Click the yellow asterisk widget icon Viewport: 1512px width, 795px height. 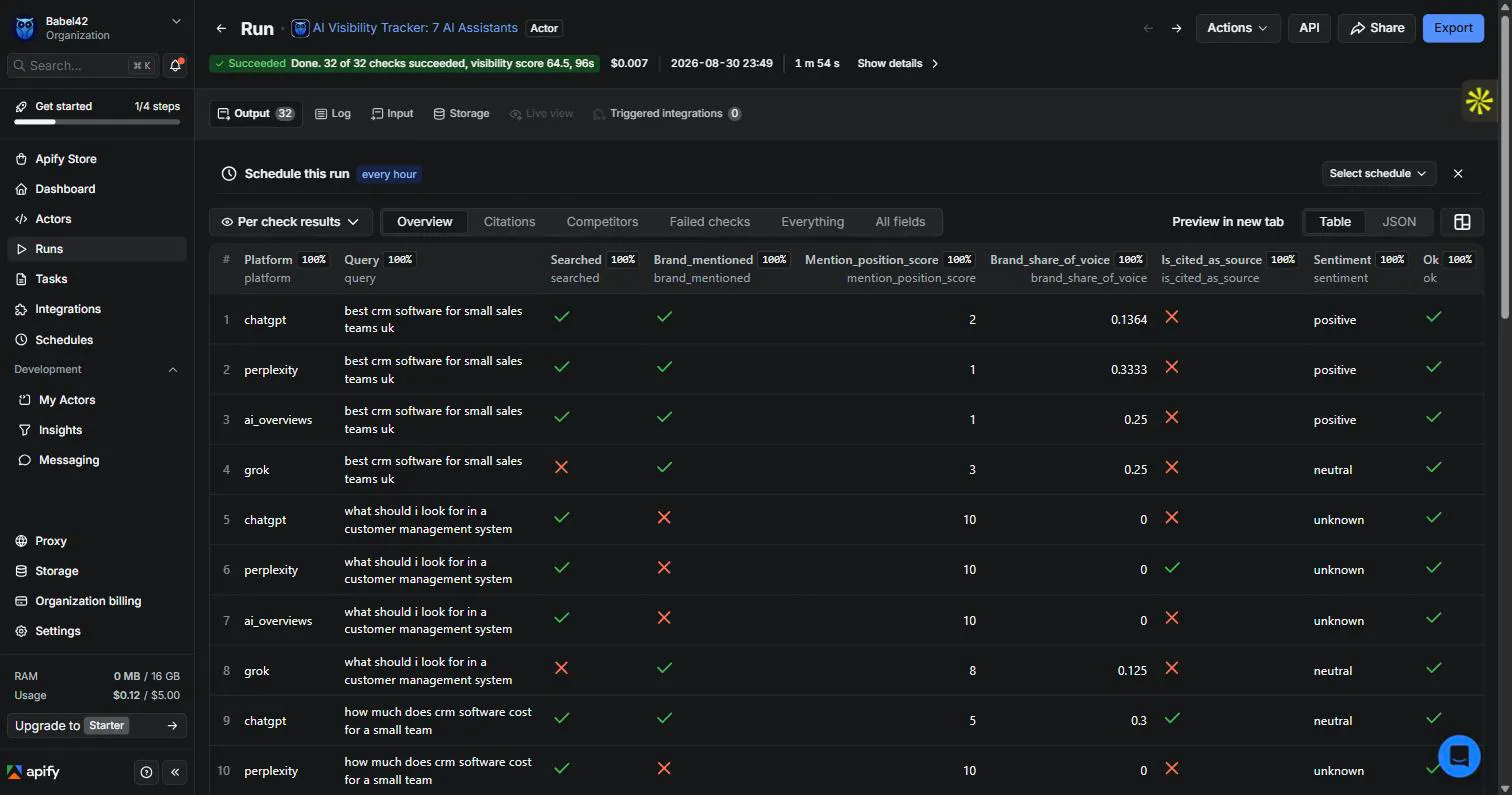click(x=1479, y=101)
